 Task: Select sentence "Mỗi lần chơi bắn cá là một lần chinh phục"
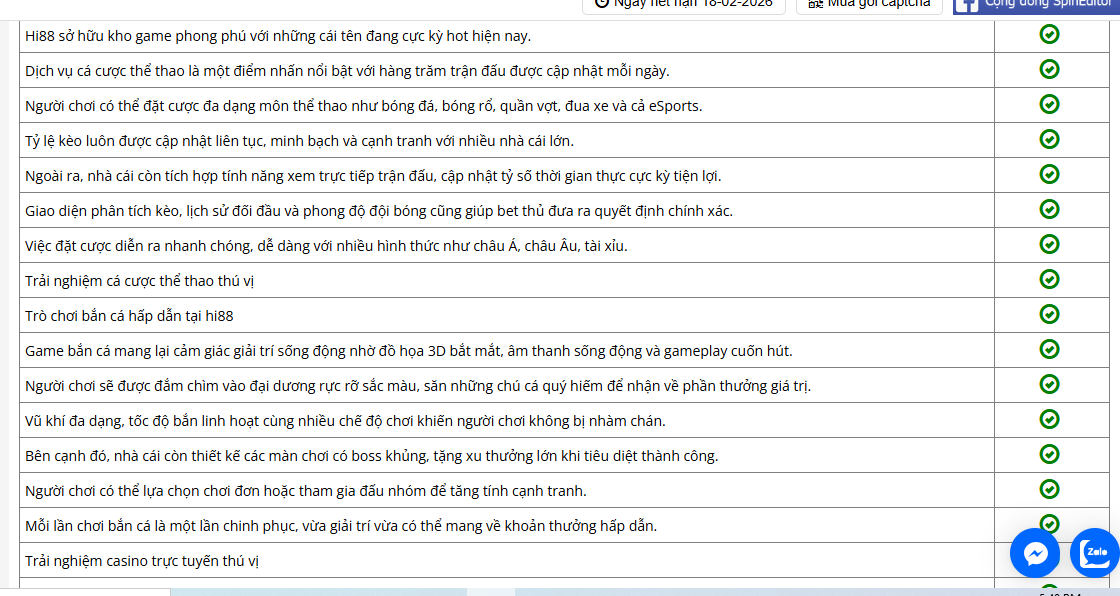[341, 526]
